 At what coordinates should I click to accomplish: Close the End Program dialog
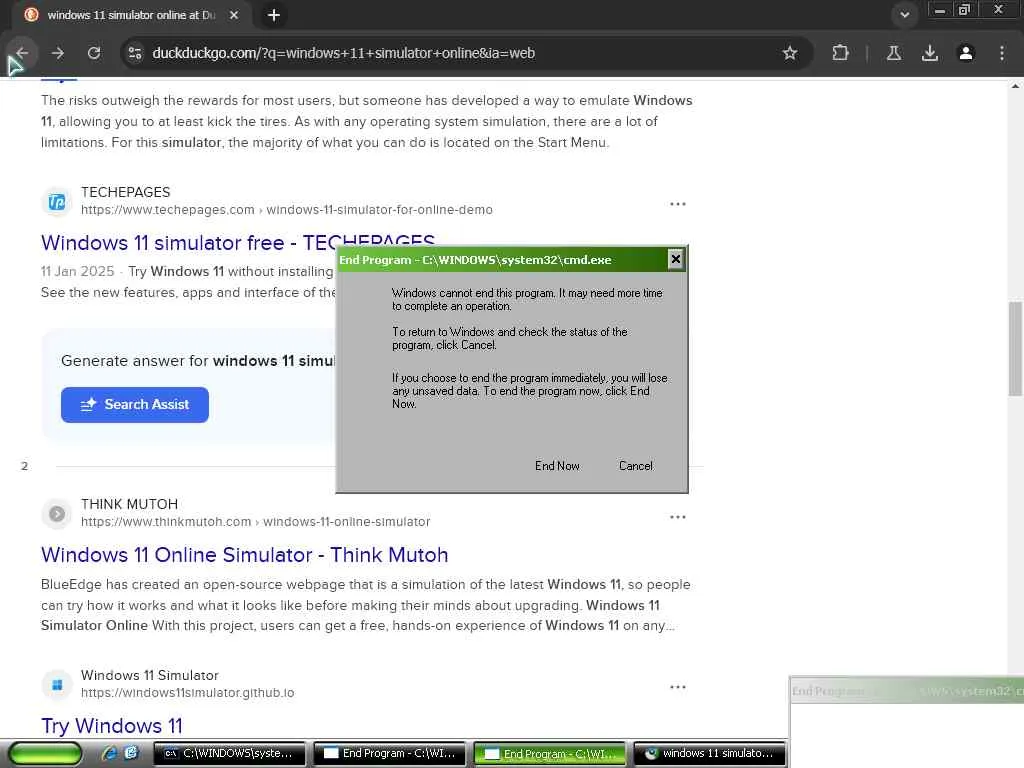[675, 259]
